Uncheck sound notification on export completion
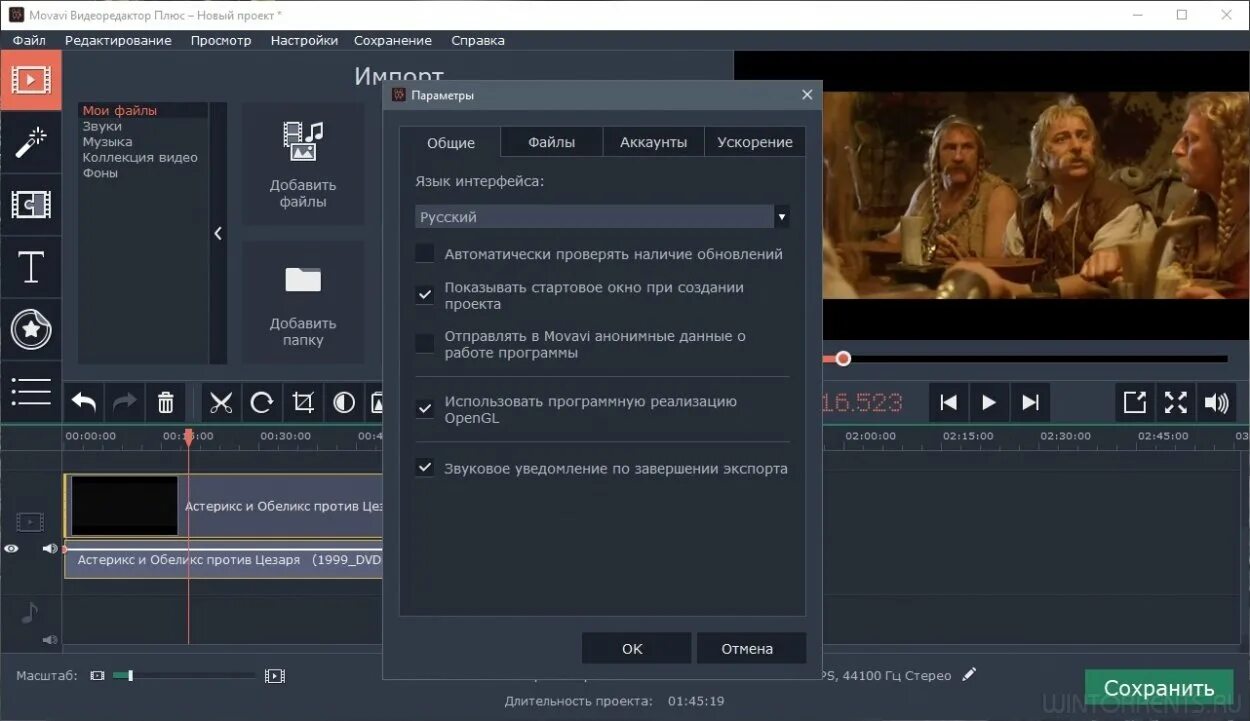1250x721 pixels. [425, 468]
